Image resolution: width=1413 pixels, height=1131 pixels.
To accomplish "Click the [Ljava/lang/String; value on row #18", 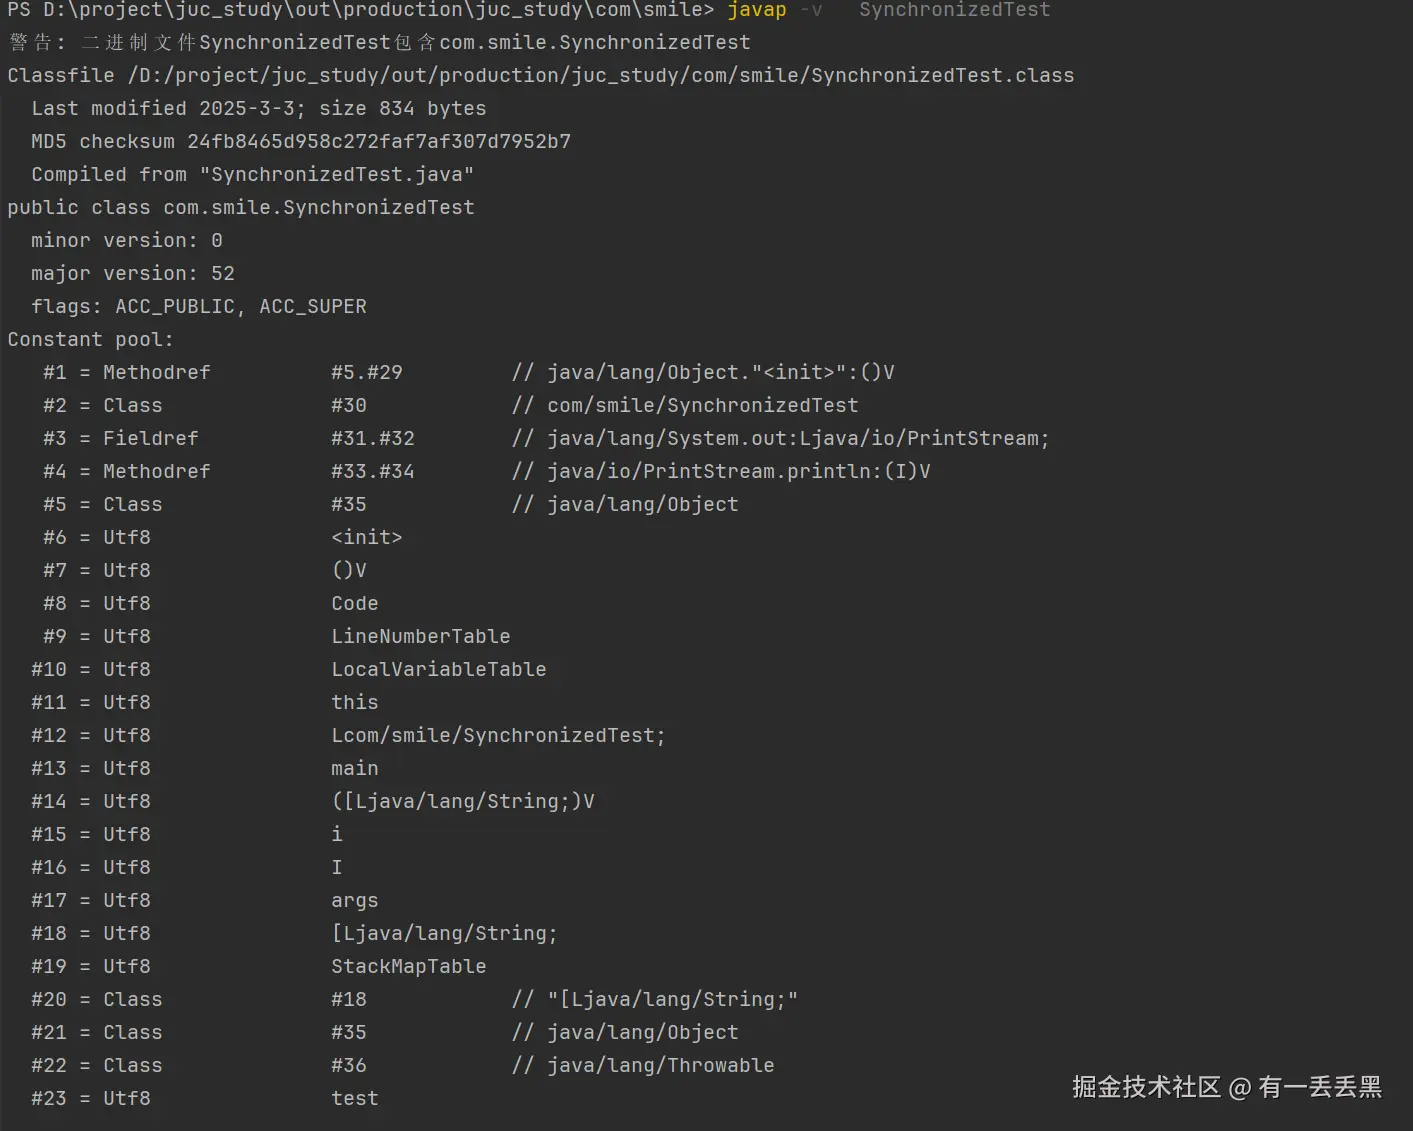I will 444,934.
